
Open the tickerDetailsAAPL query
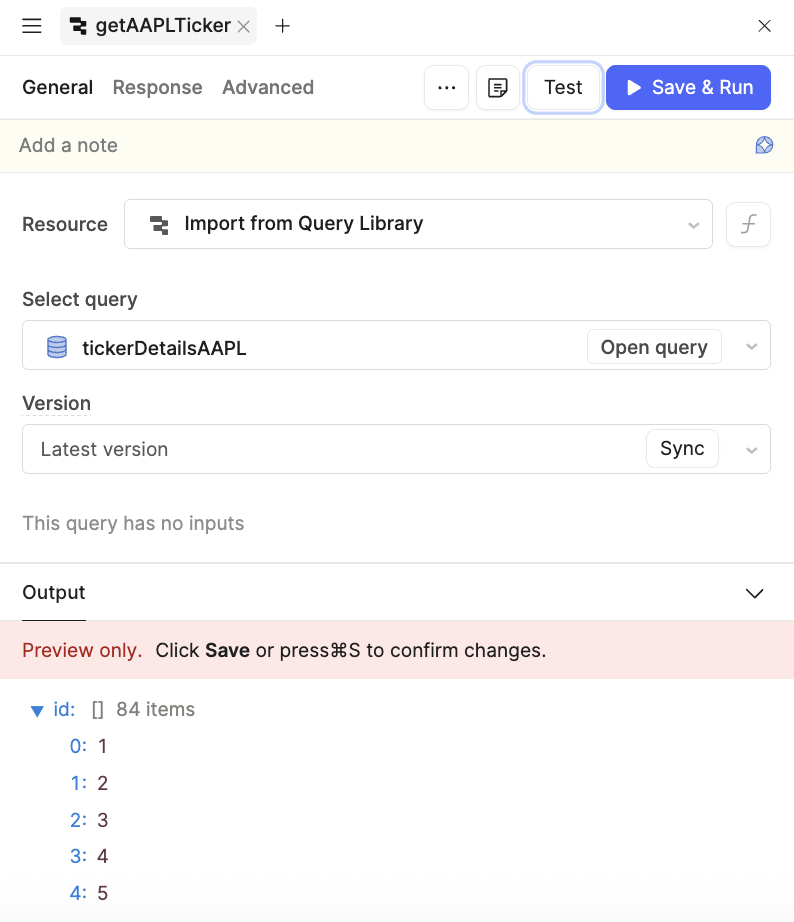pyautogui.click(x=654, y=346)
